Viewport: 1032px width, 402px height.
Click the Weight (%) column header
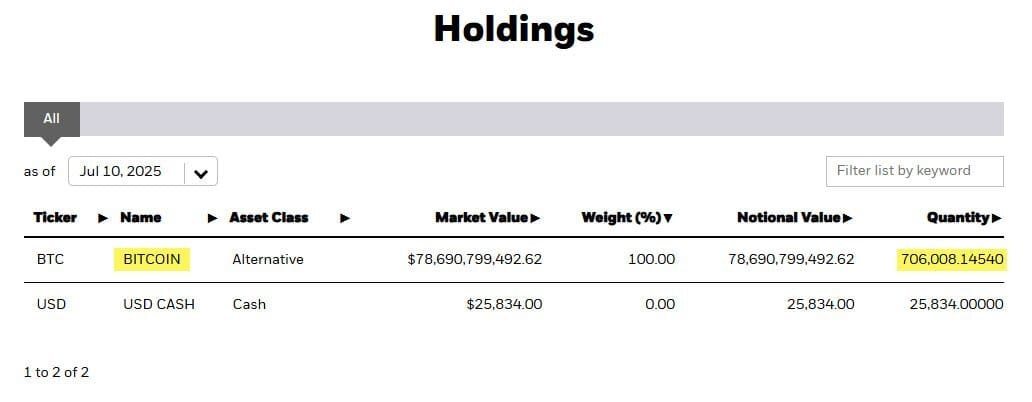pos(621,217)
